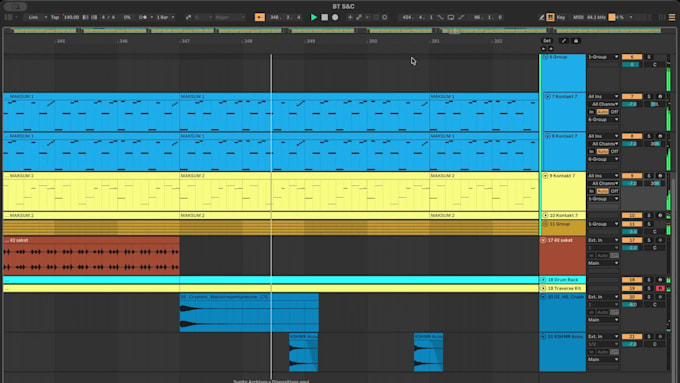Enable MIDI Map Mode

(x=578, y=17)
